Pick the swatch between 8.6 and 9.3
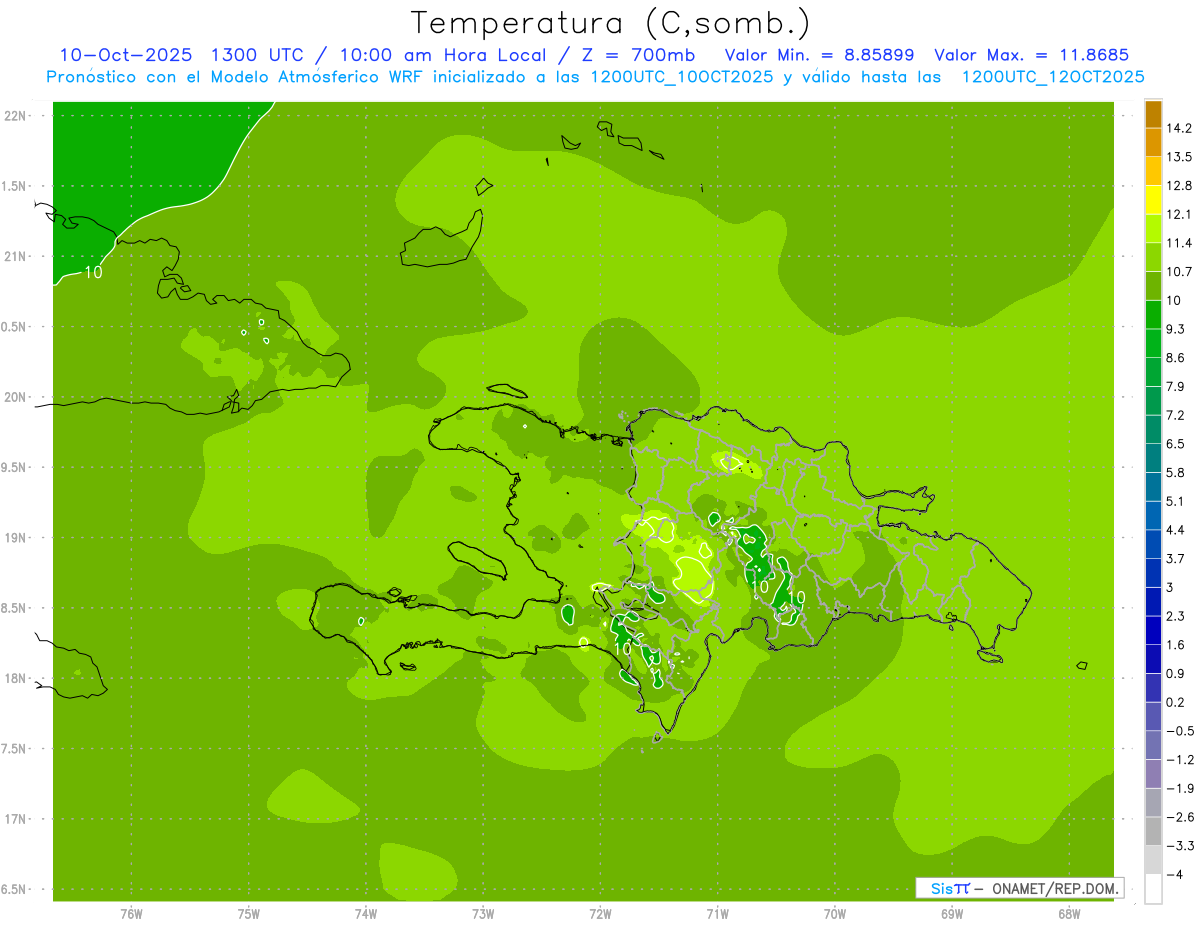The height and width of the screenshot is (927, 1200). [x=1153, y=343]
